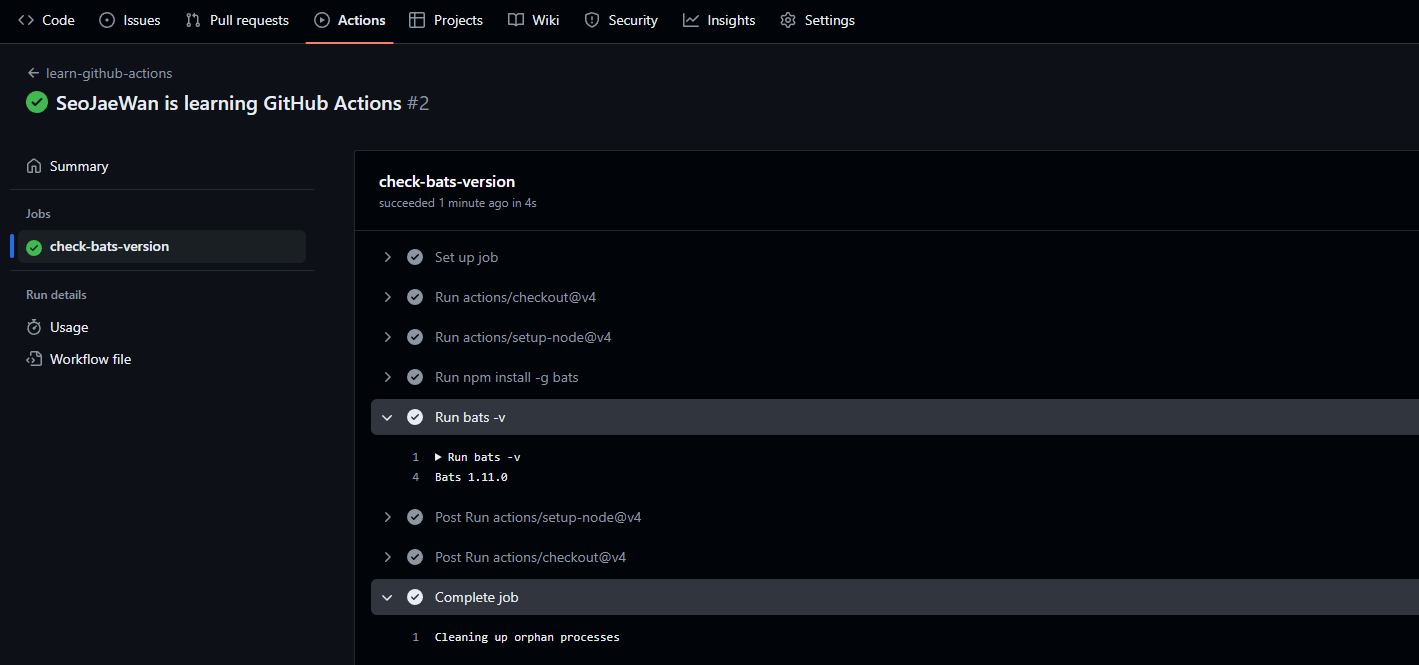Open the Code tab
The image size is (1419, 665).
(46, 20)
